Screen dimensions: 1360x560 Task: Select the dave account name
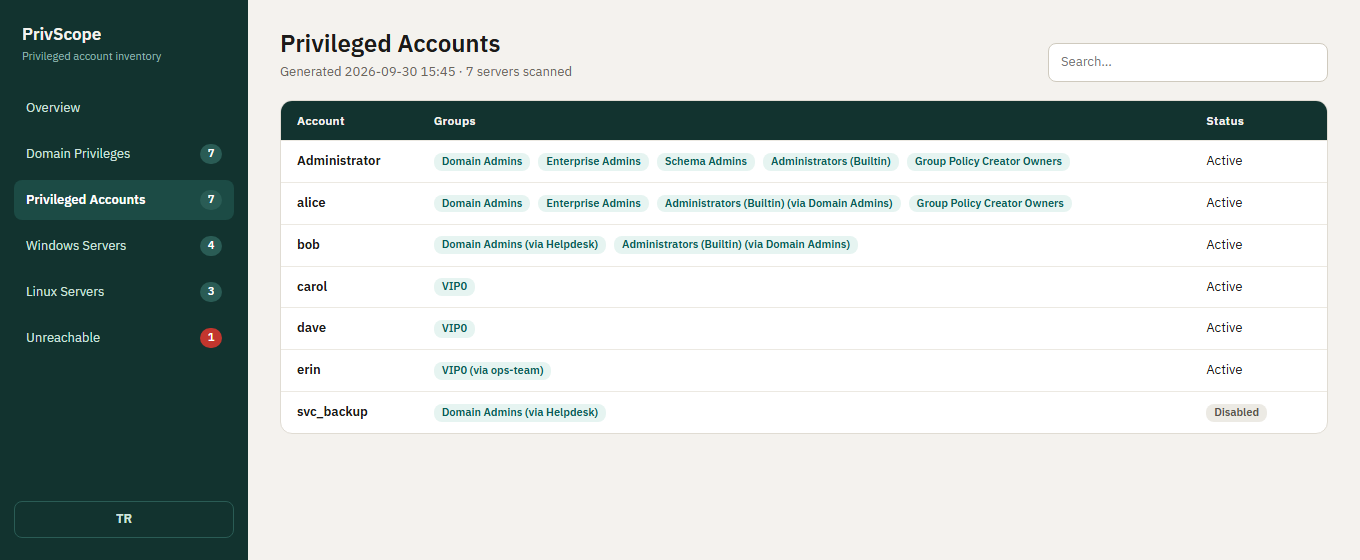(311, 328)
